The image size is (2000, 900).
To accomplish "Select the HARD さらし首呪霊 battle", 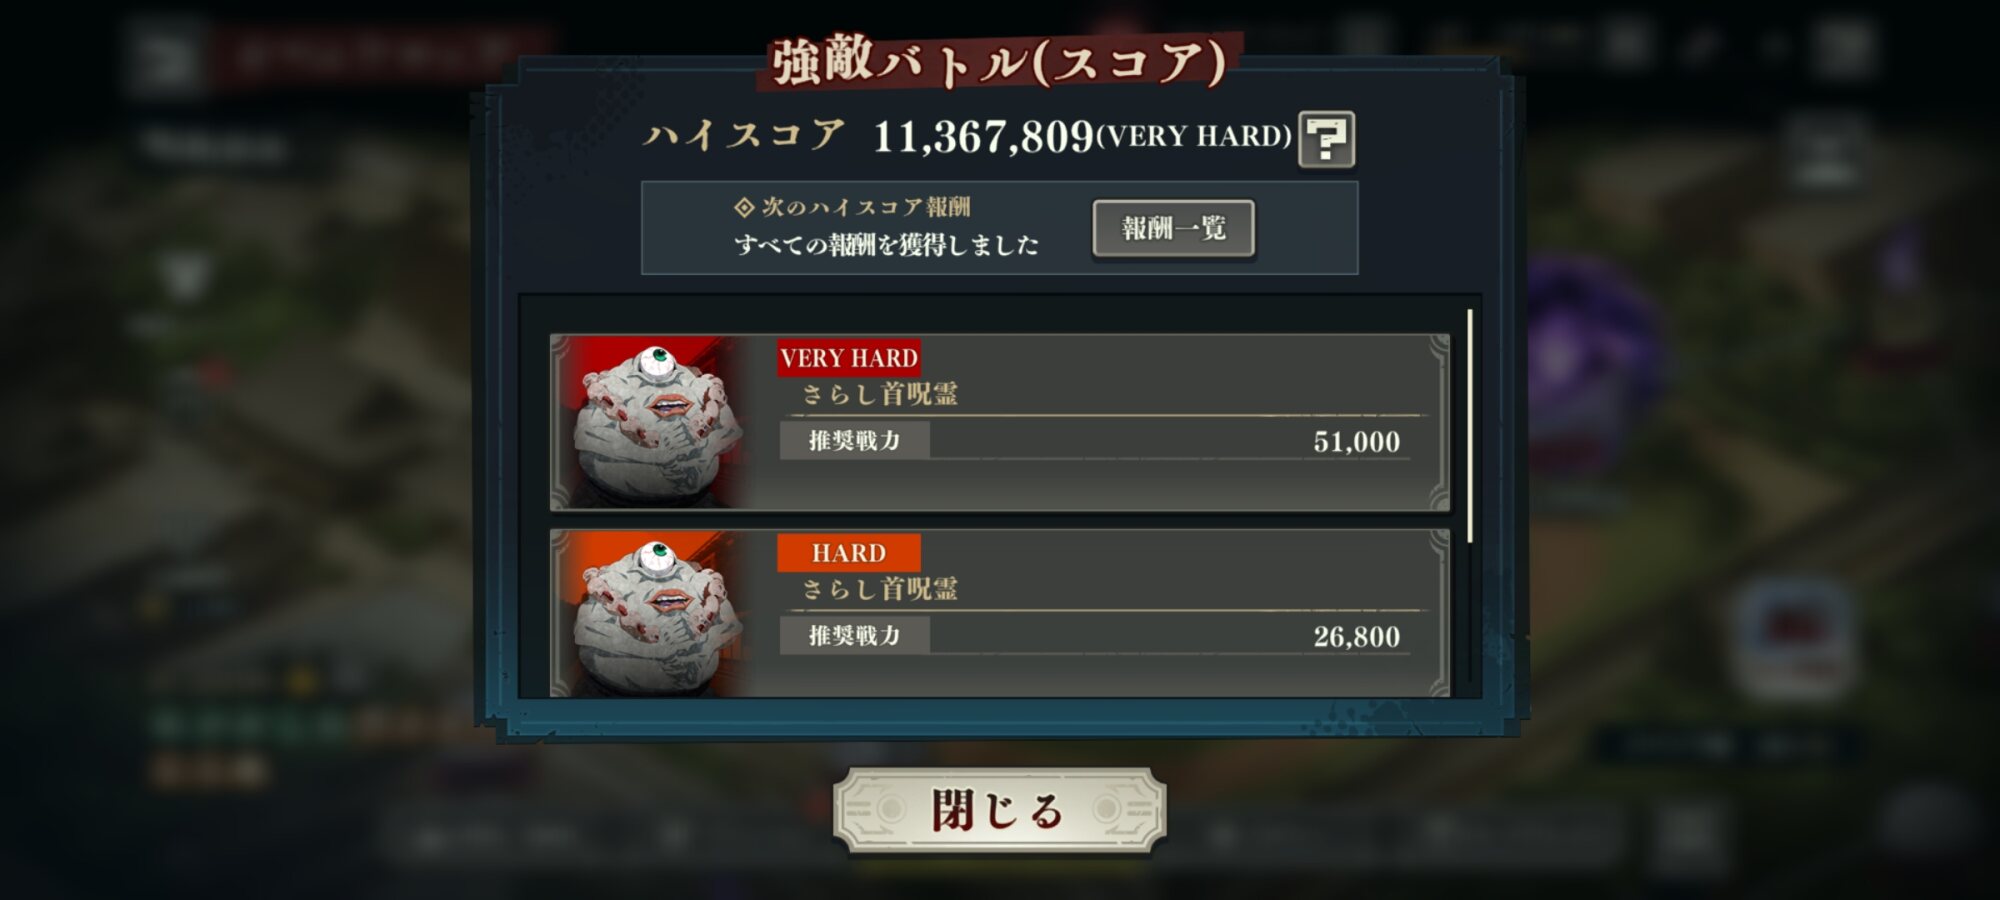I will [1000, 614].
